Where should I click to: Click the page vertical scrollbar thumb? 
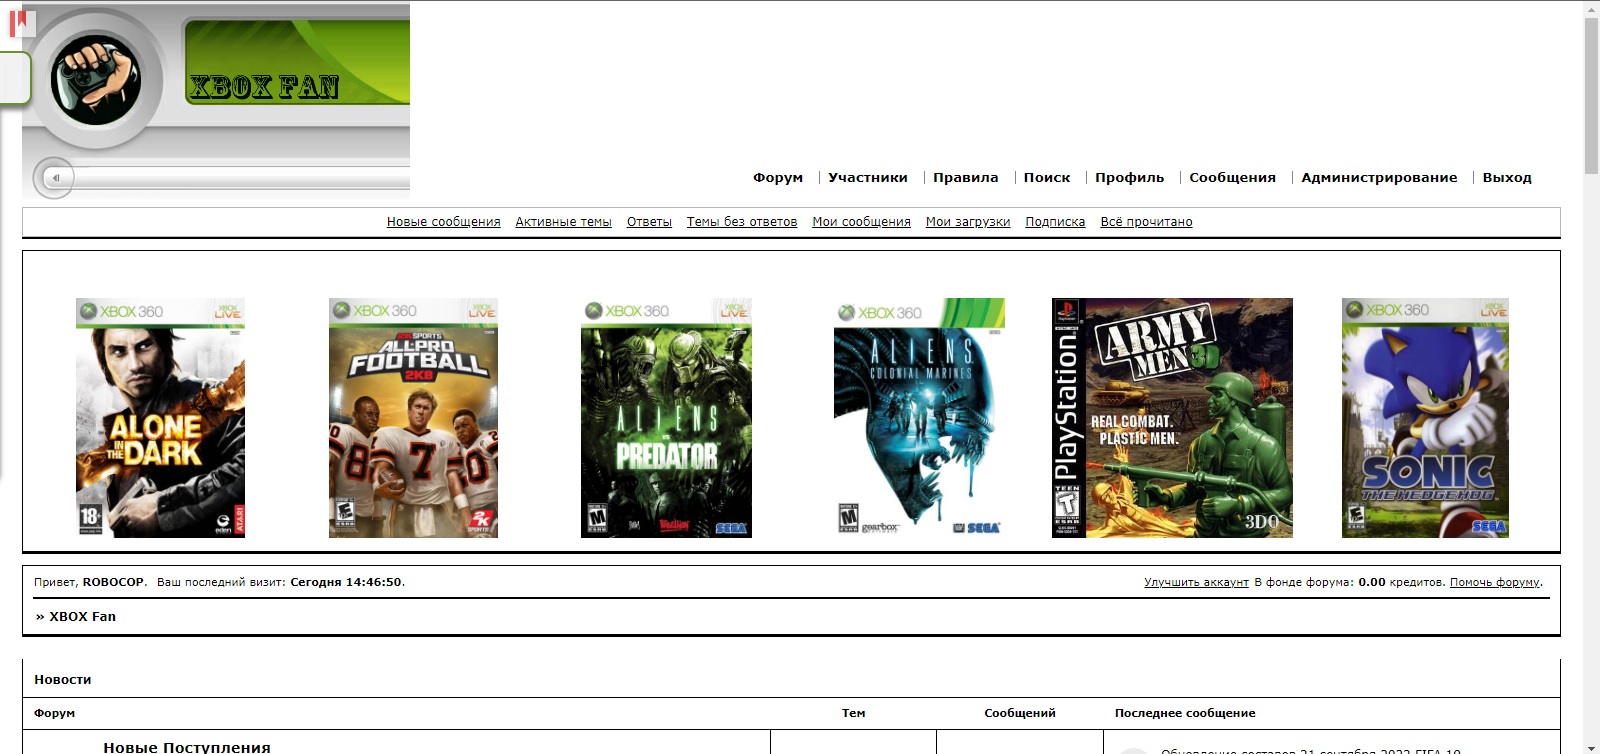1592,95
